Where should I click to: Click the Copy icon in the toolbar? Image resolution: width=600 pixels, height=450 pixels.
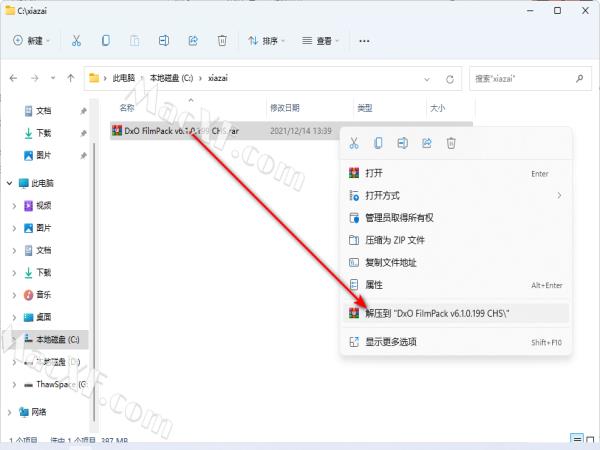pos(106,40)
